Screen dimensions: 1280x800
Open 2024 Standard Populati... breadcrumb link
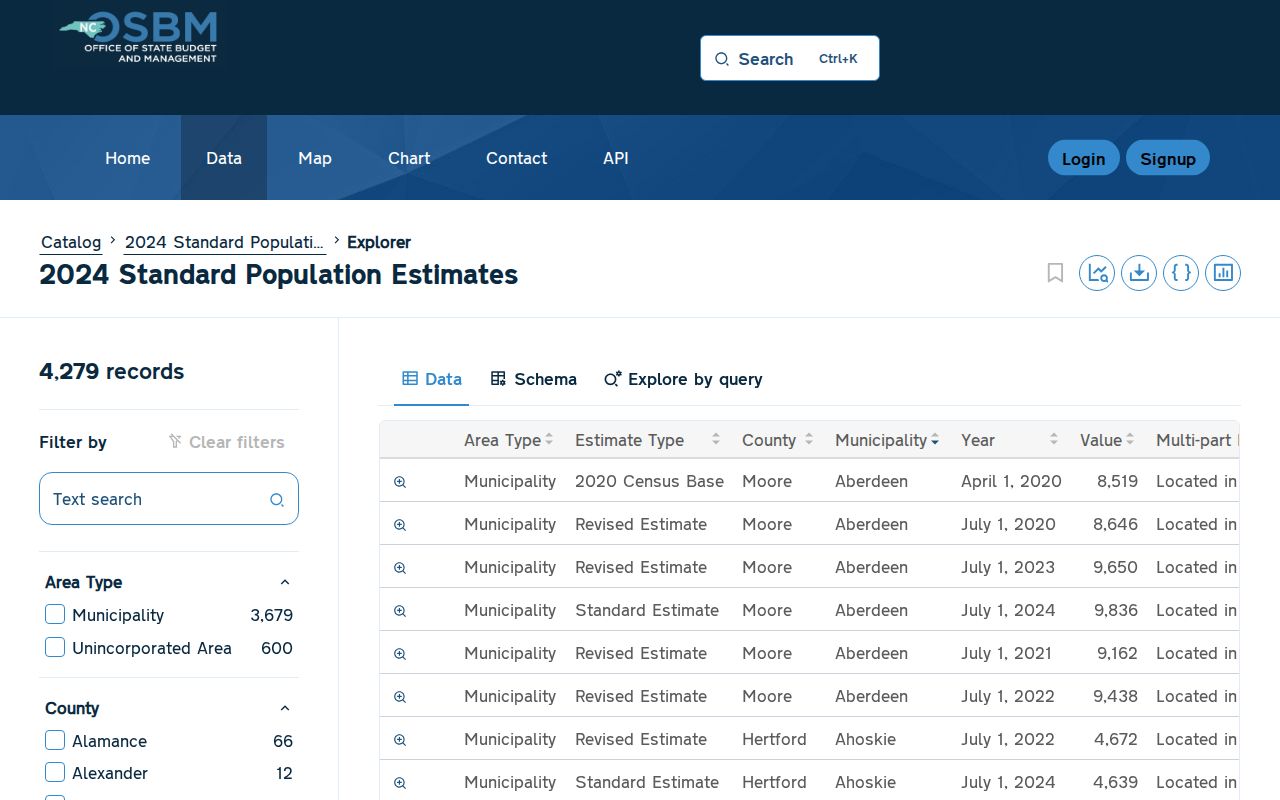(x=224, y=242)
